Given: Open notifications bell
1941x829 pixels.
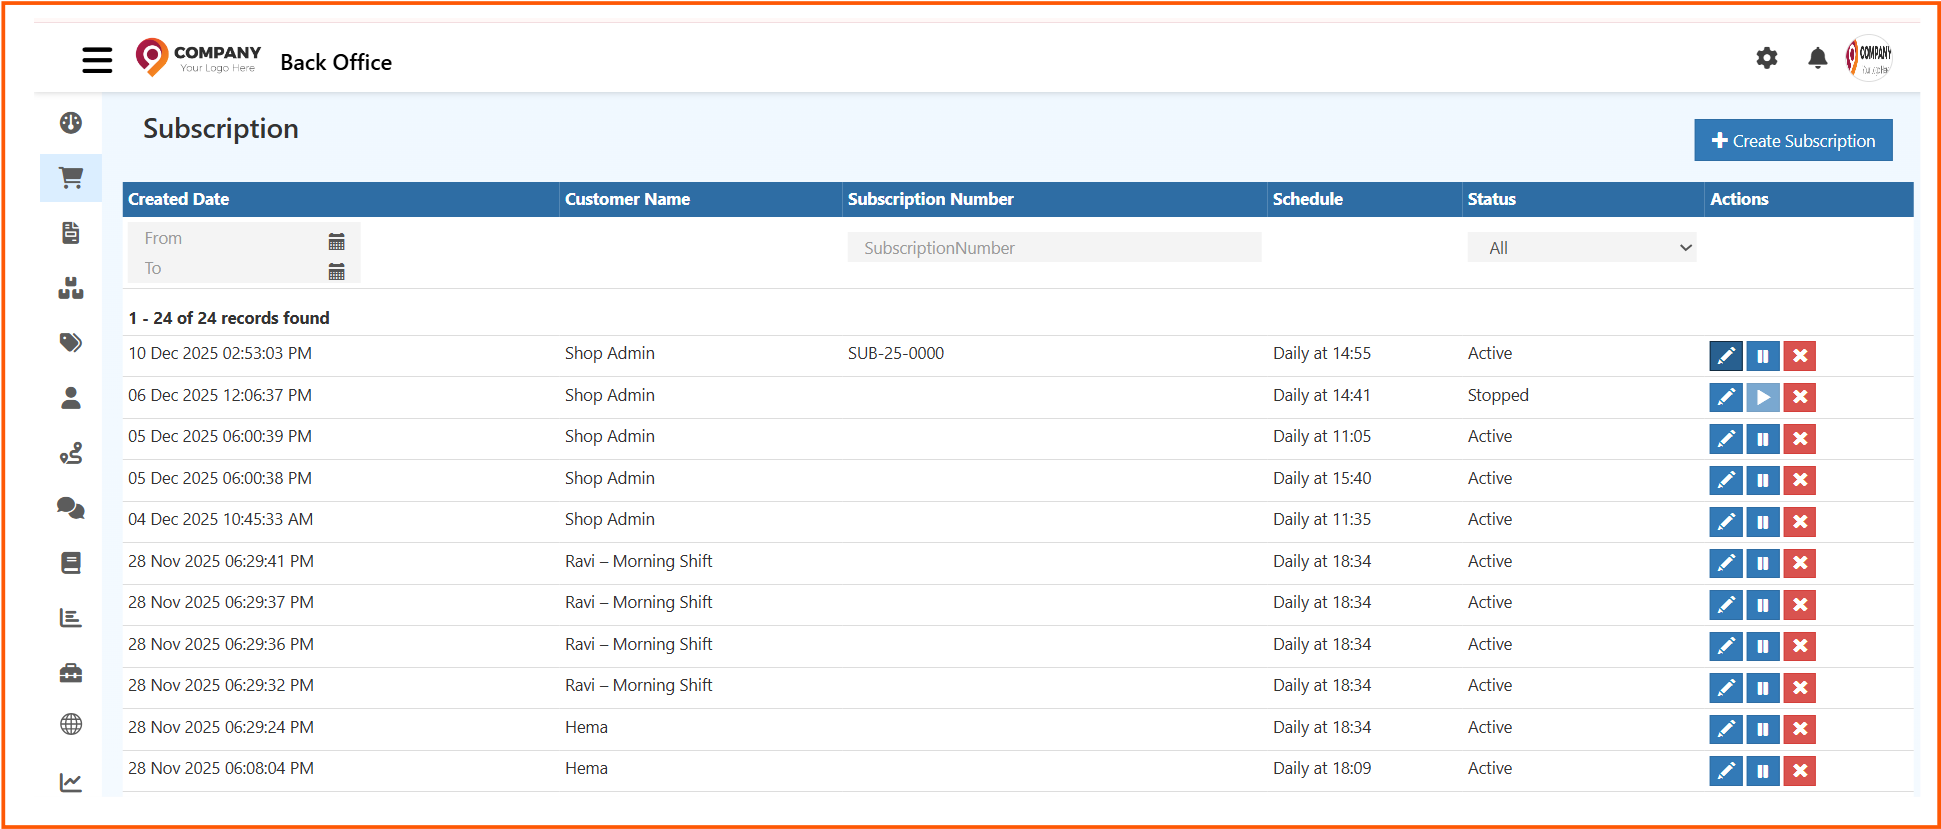Looking at the screenshot, I should point(1817,58).
